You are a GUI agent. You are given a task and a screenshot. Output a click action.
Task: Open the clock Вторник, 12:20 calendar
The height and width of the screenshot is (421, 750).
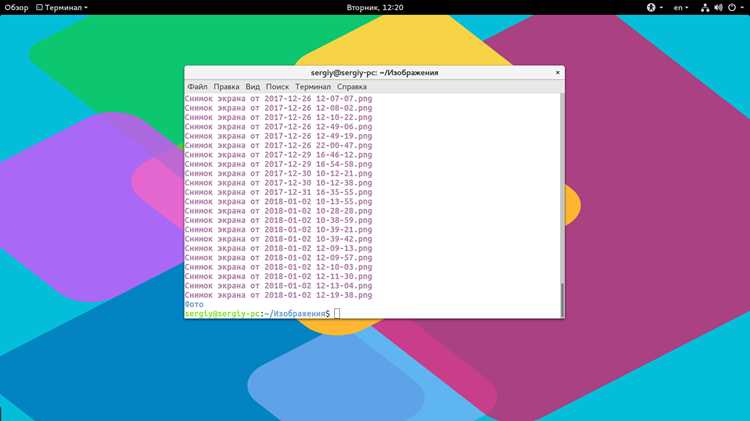coord(375,7)
